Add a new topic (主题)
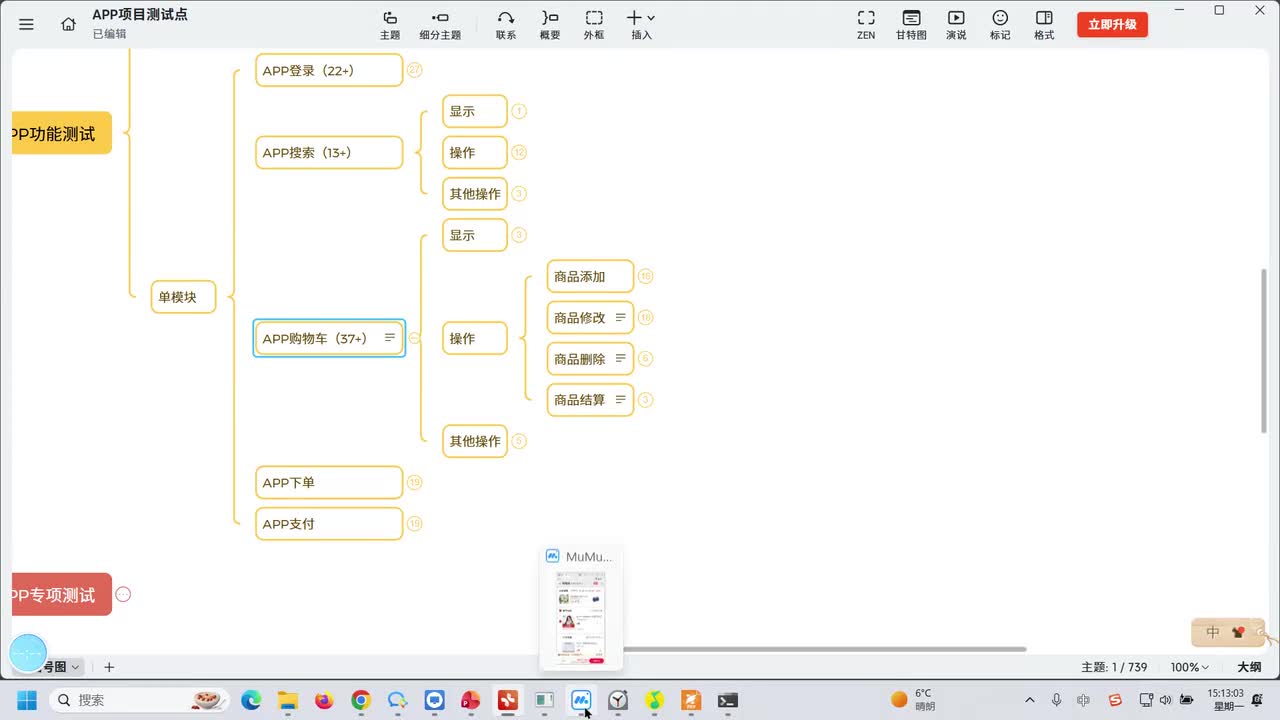 coord(390,25)
